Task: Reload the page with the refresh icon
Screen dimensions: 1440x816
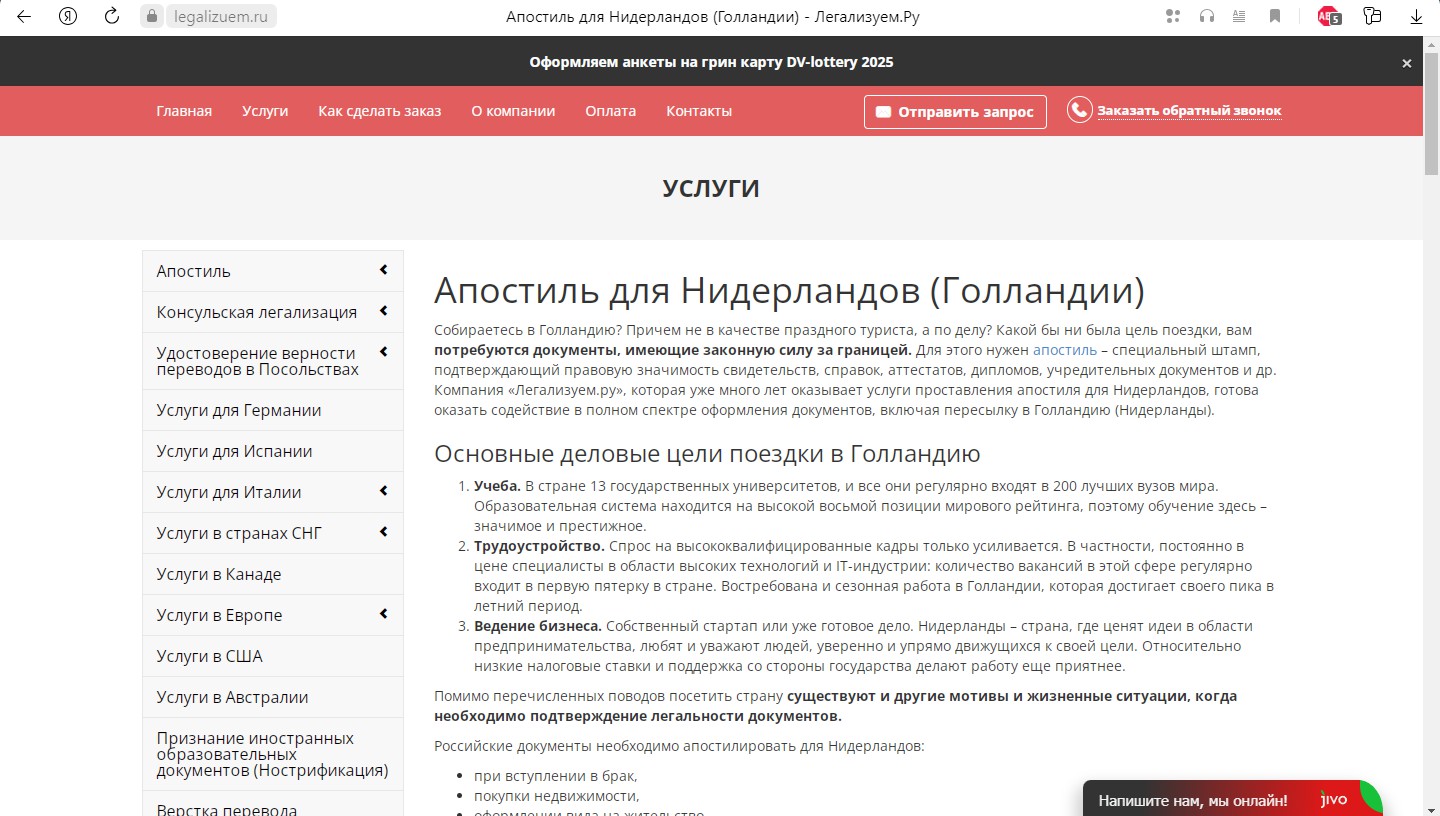Action: [112, 16]
